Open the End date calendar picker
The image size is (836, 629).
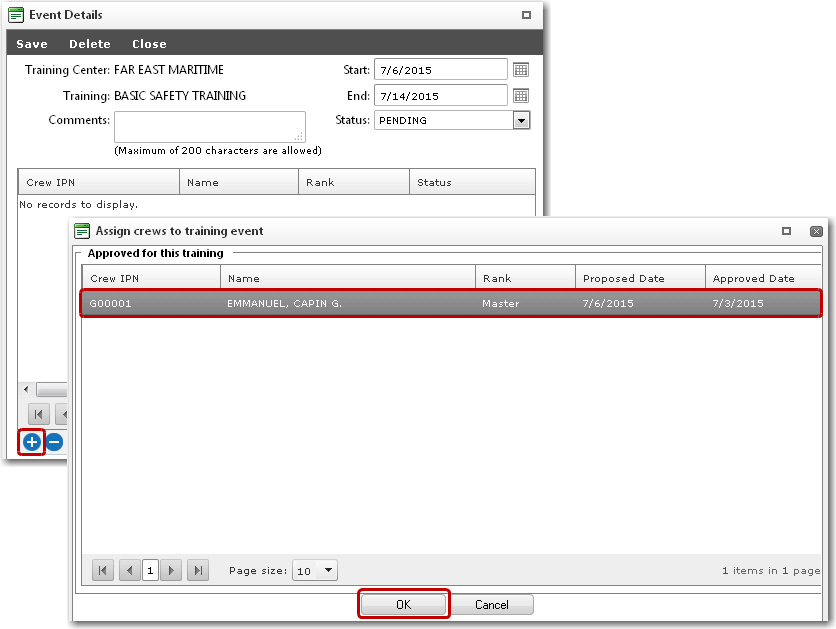[520, 96]
